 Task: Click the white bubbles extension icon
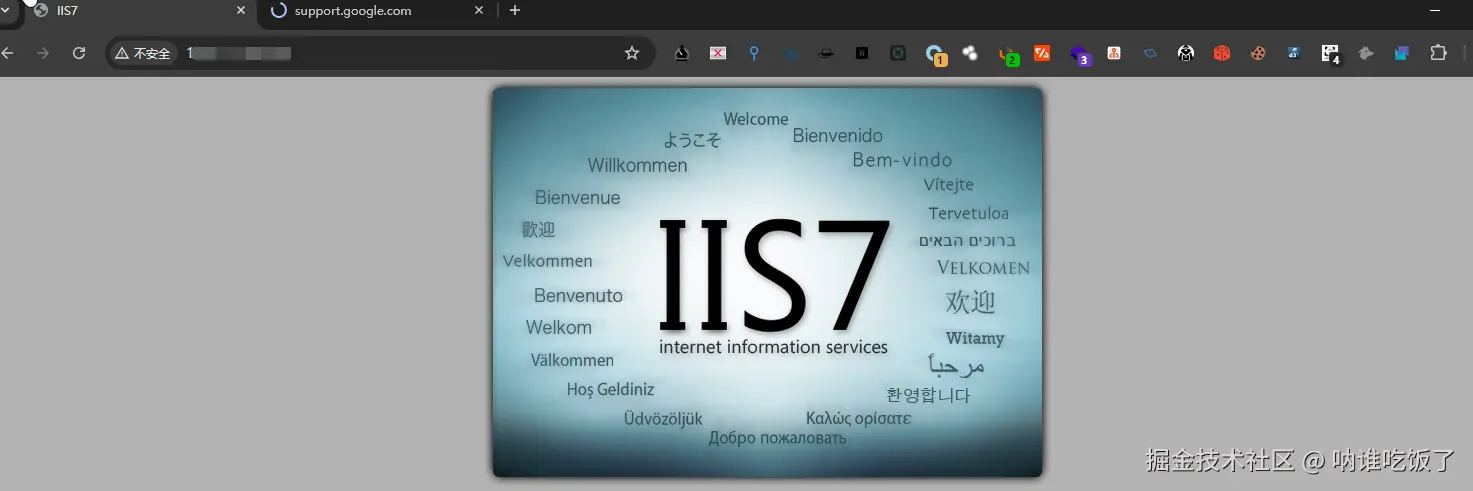coord(970,53)
